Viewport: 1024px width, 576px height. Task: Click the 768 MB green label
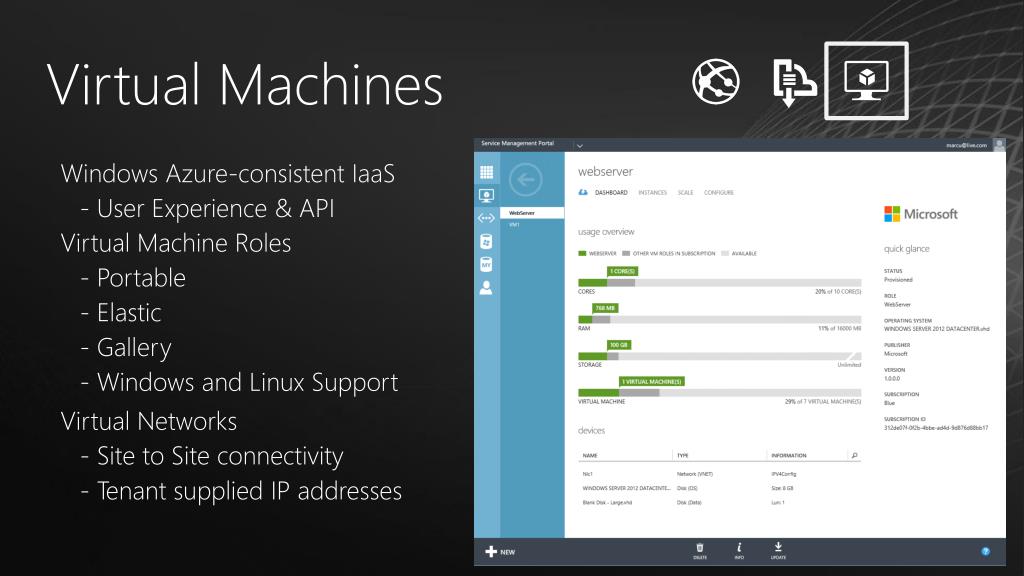click(x=605, y=308)
